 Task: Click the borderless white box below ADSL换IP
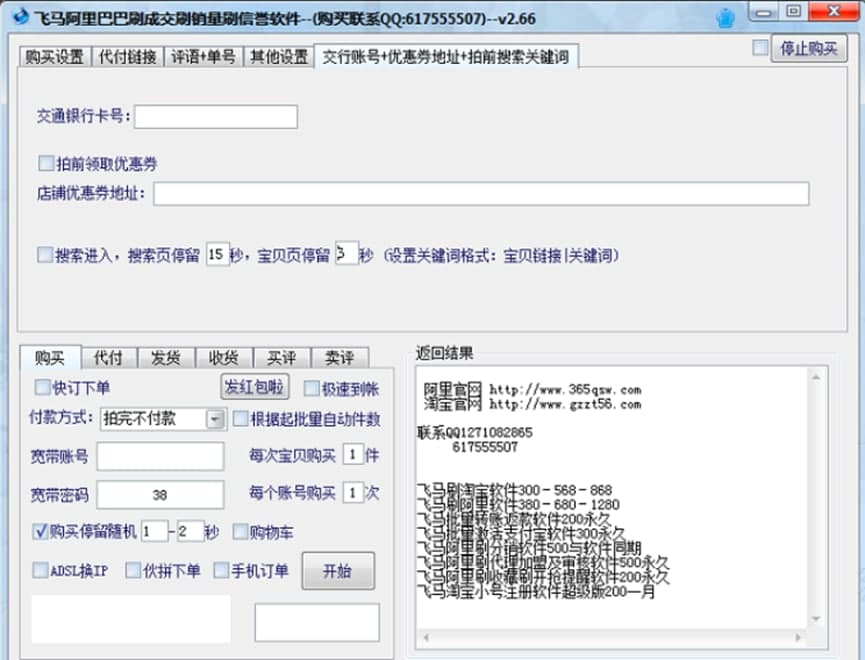point(131,619)
